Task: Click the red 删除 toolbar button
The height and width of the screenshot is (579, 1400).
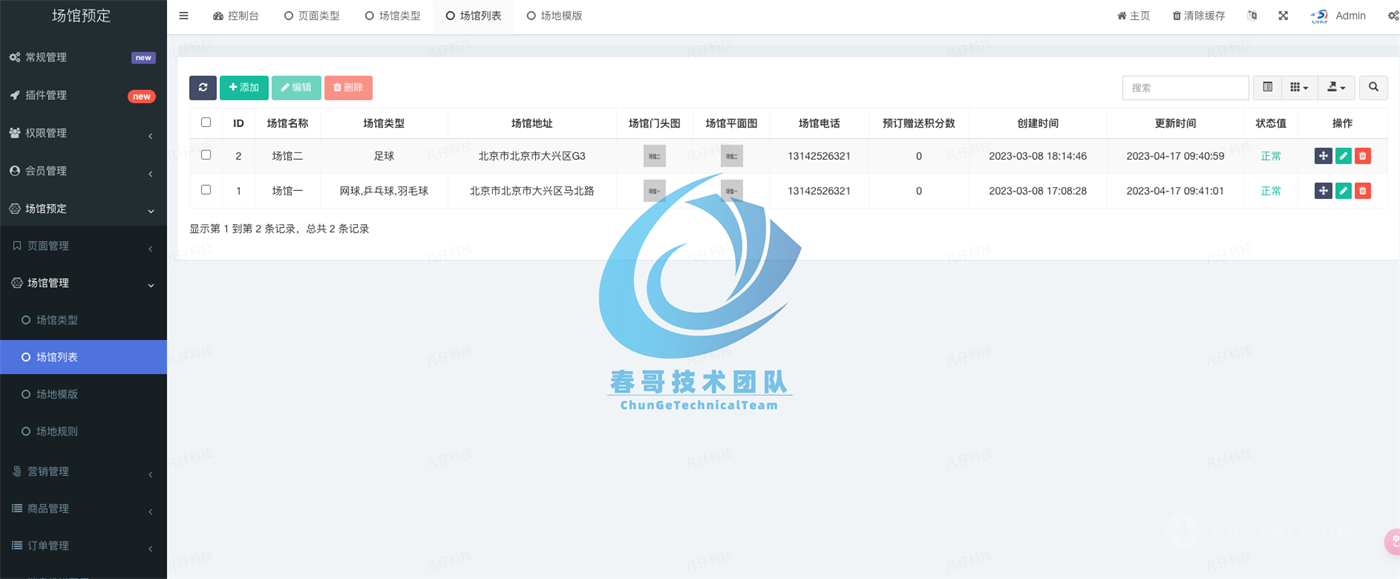Action: tap(348, 88)
